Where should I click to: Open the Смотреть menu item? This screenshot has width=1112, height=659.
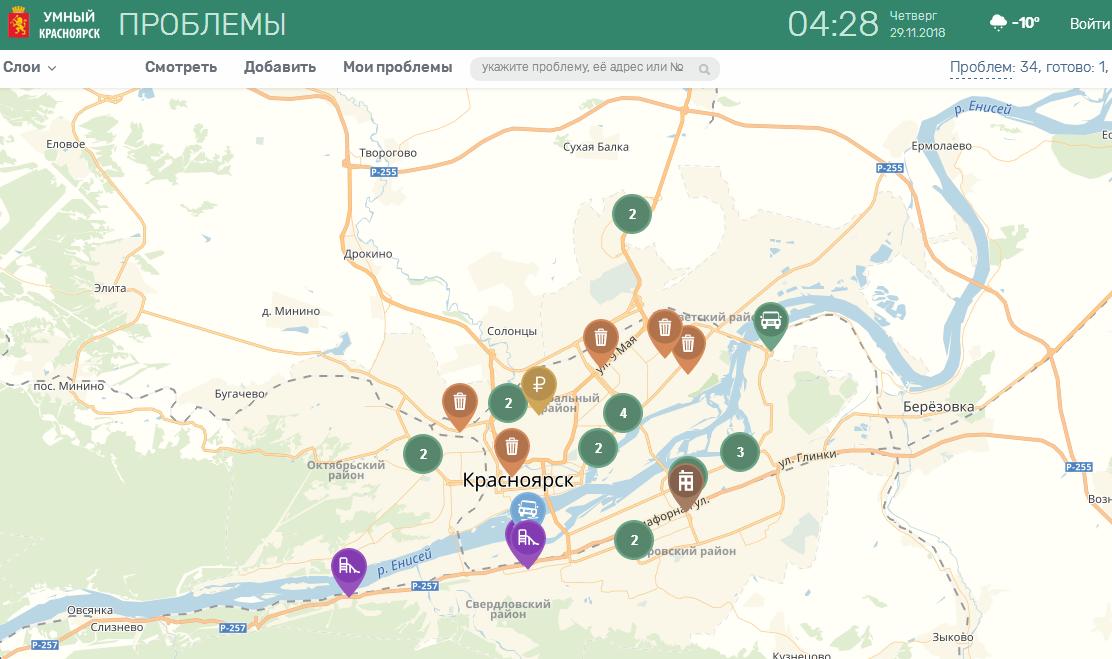pos(181,67)
